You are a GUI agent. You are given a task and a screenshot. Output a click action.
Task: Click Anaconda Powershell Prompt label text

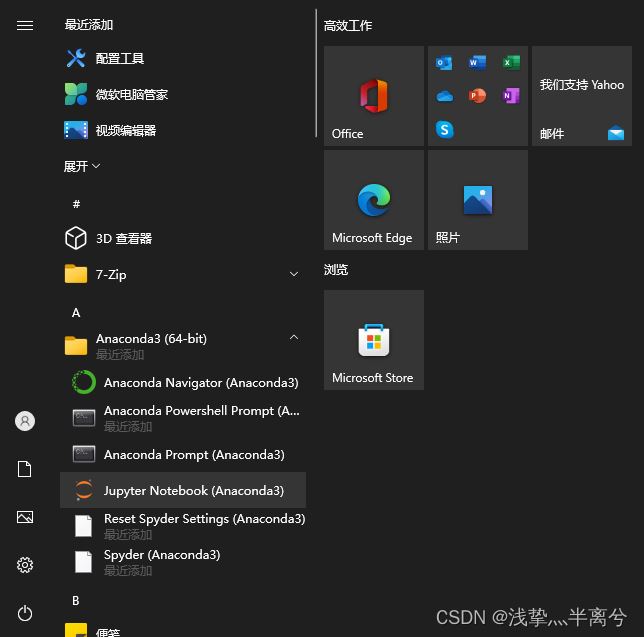tap(202, 410)
